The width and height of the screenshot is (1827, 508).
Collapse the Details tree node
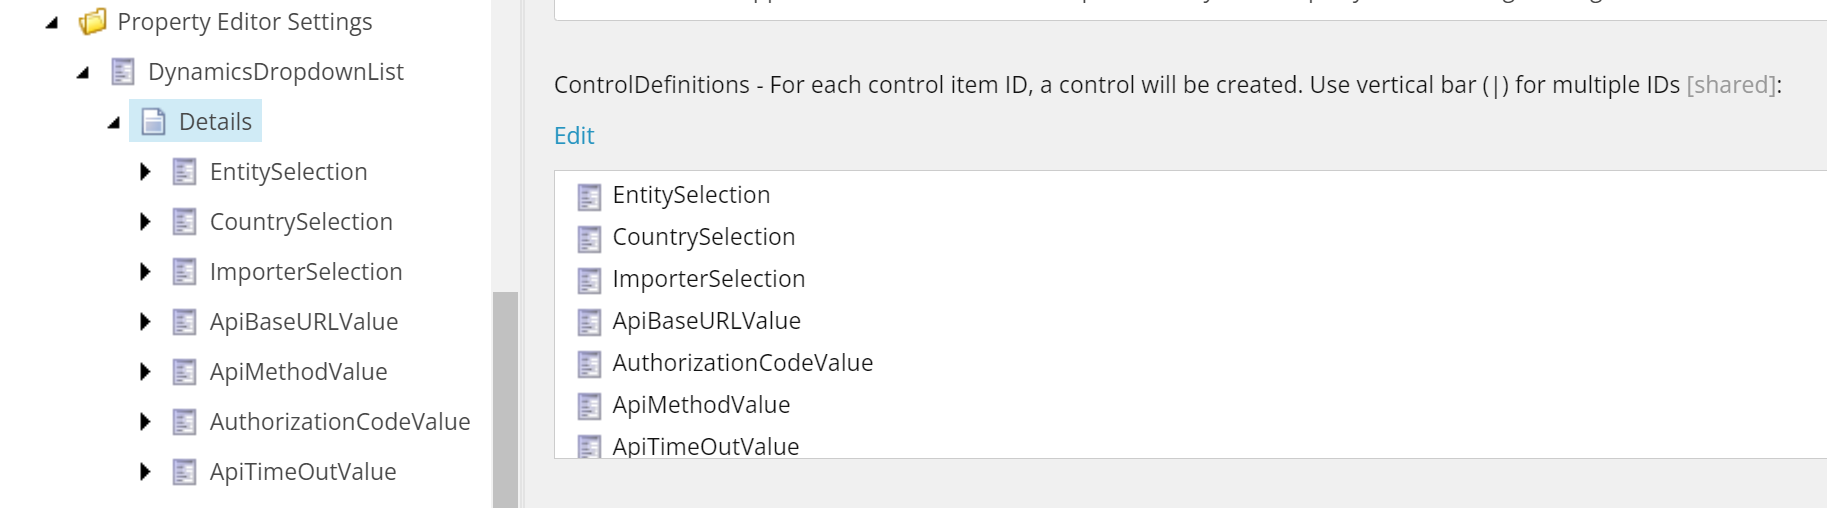pos(114,122)
